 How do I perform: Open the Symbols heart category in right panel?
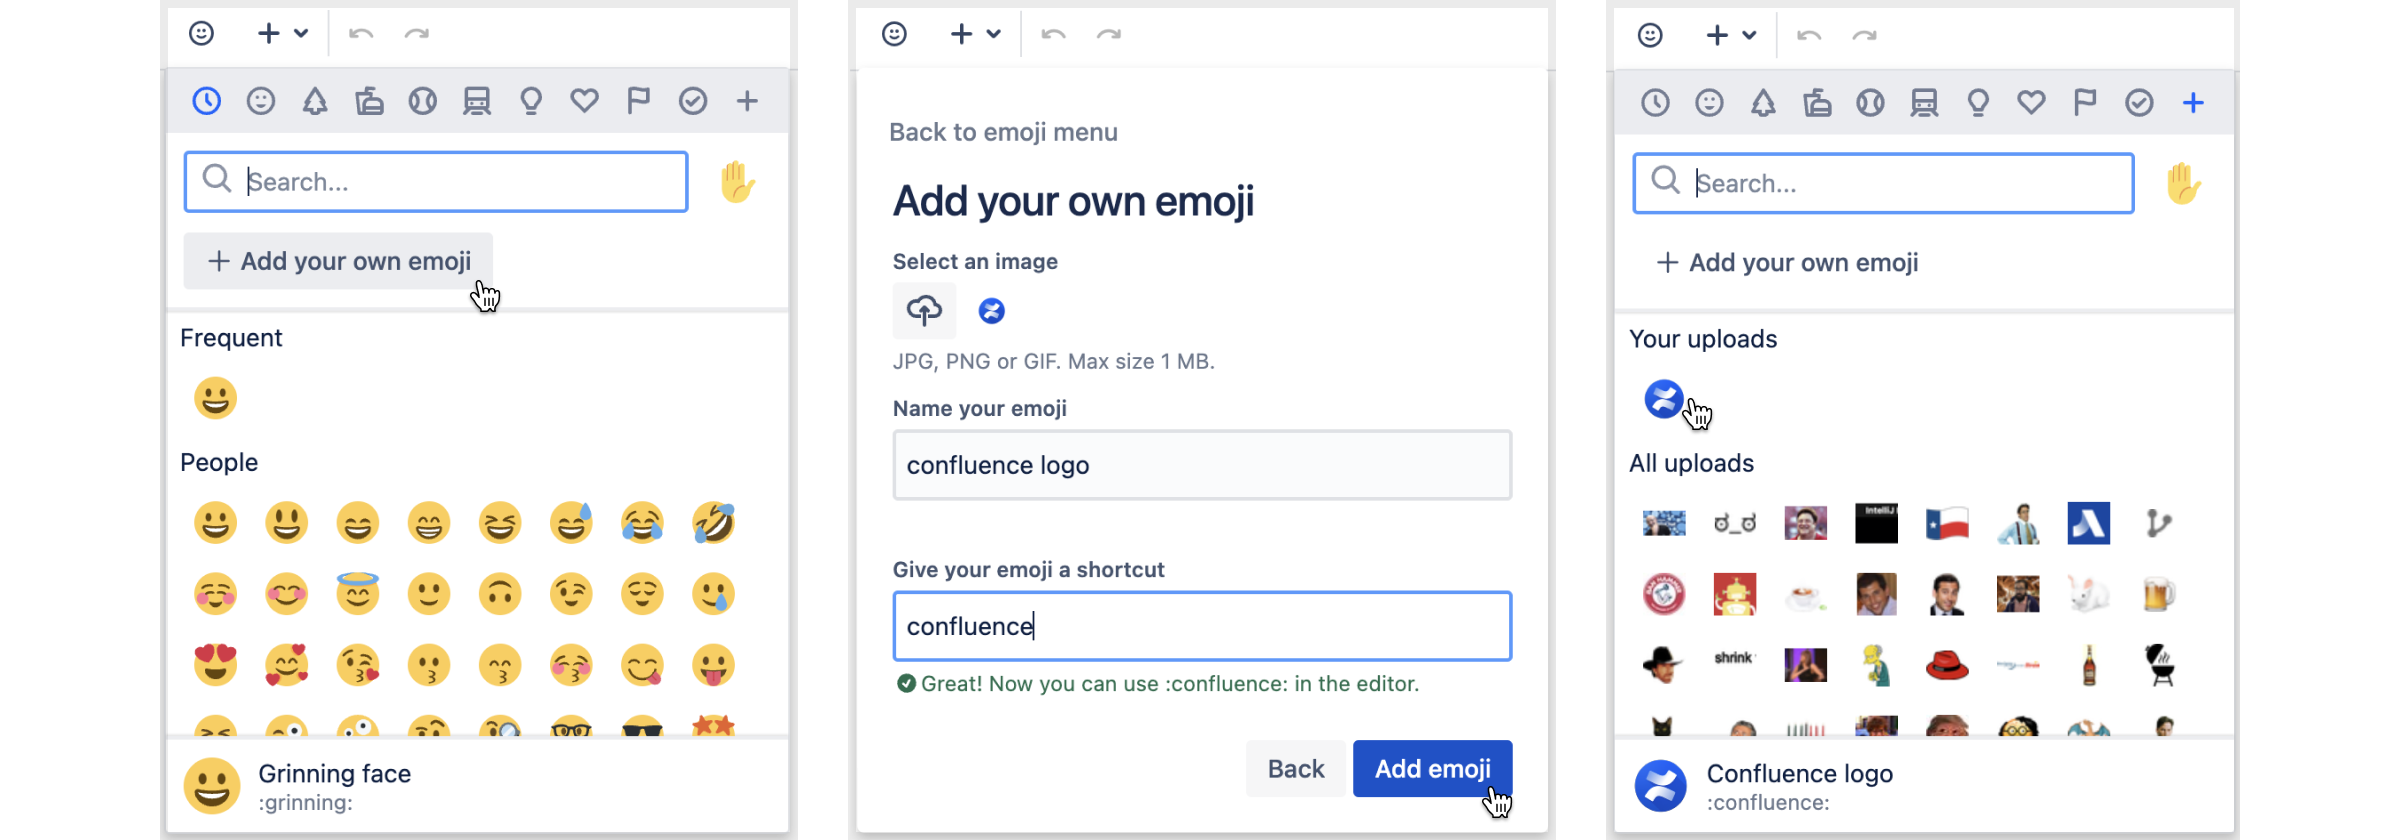coord(2031,102)
